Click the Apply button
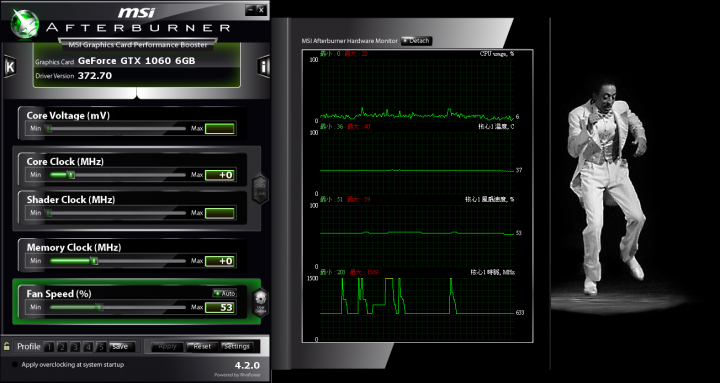720x383 pixels. click(x=168, y=347)
